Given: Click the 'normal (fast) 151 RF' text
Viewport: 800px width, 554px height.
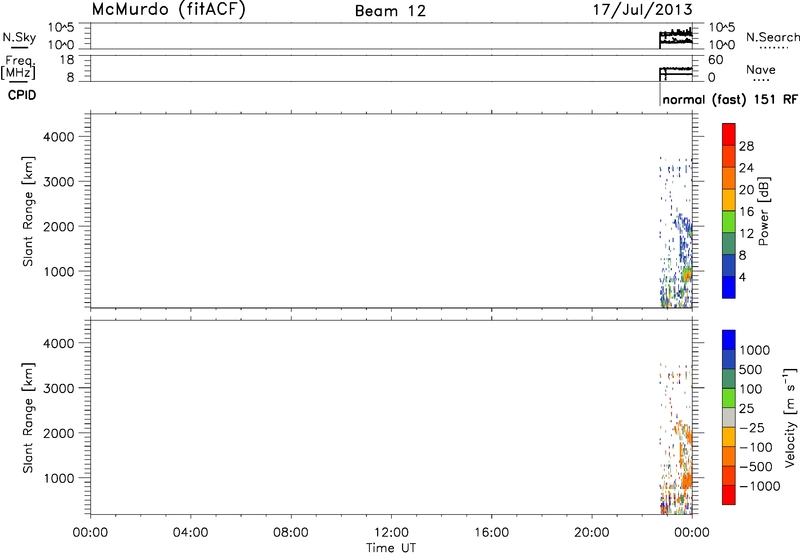Looking at the screenshot, I should point(730,99).
